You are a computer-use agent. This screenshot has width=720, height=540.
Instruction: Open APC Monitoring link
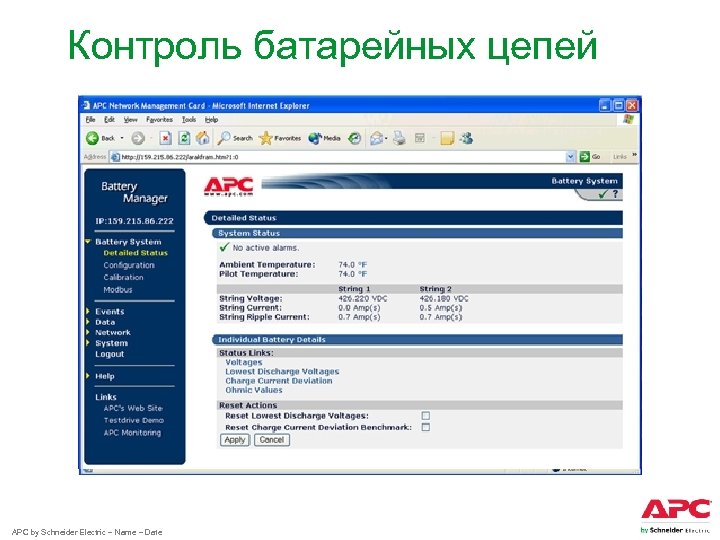[132, 433]
